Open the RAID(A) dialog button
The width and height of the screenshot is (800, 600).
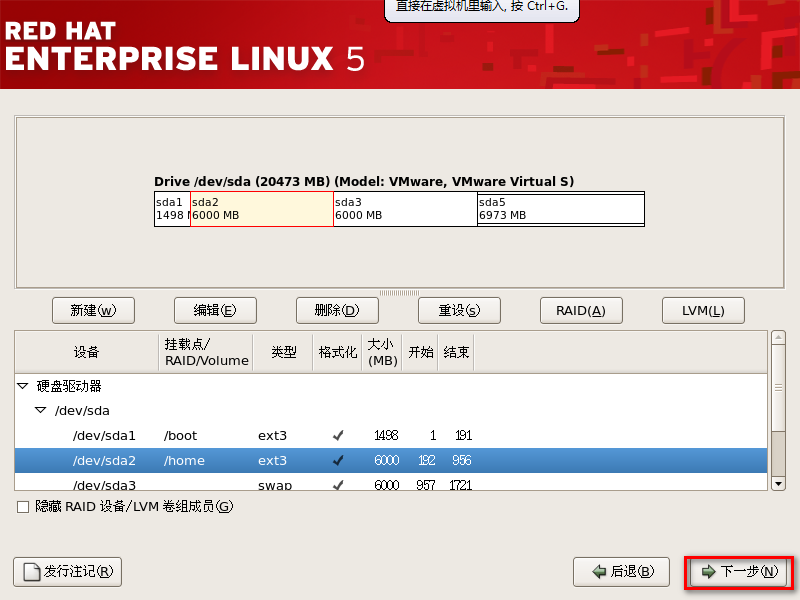click(x=581, y=310)
